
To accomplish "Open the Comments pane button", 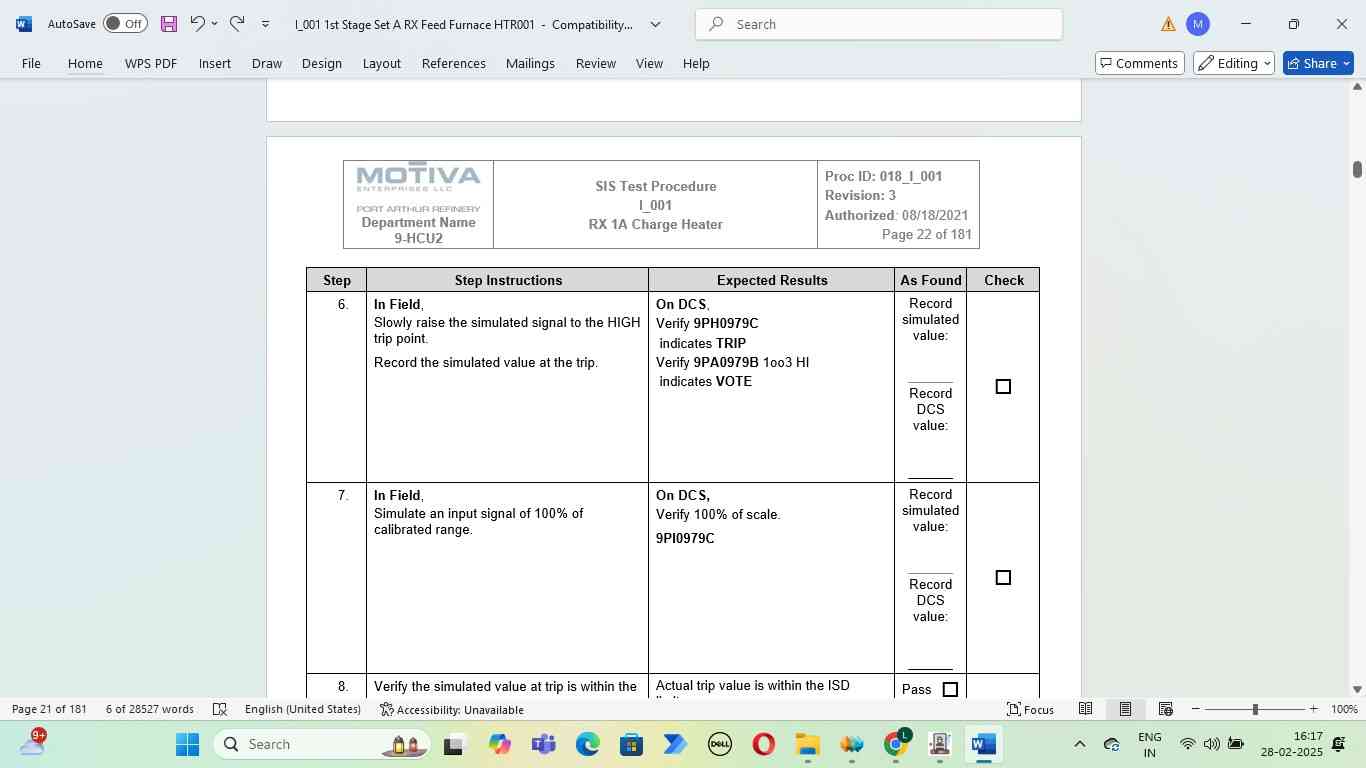I will 1140,63.
